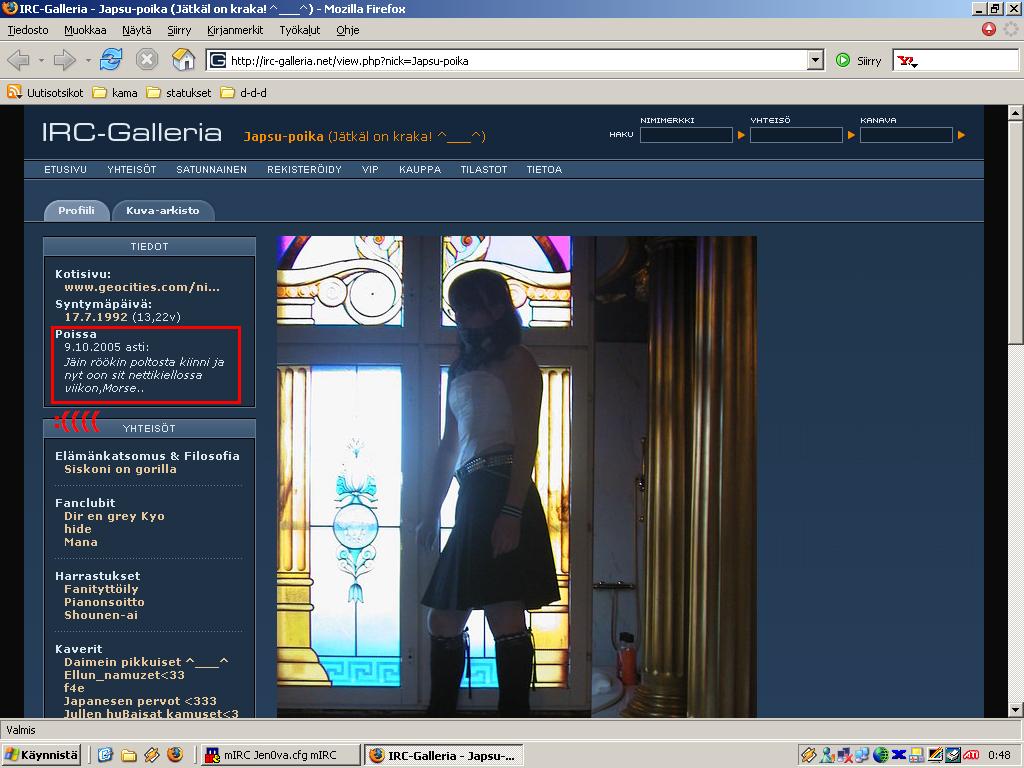Click the orange arrow next to Nimimerkki field
The image size is (1024, 768).
tap(741, 135)
